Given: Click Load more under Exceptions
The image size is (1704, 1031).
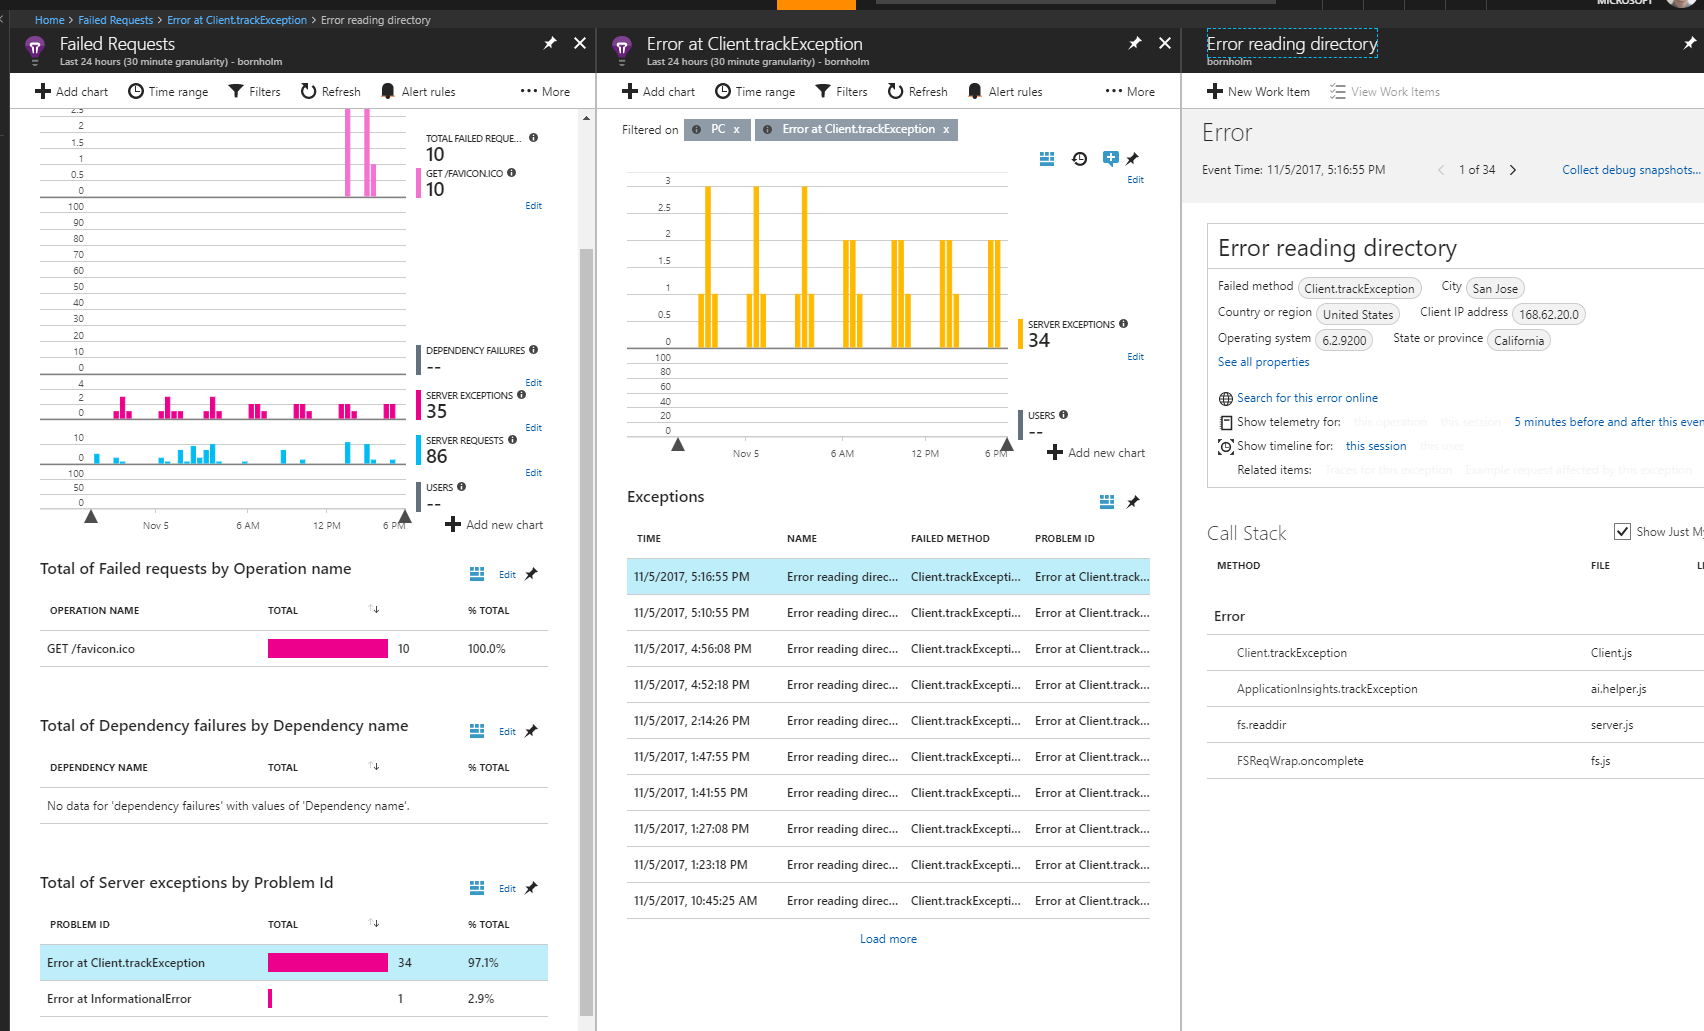Looking at the screenshot, I should [888, 939].
